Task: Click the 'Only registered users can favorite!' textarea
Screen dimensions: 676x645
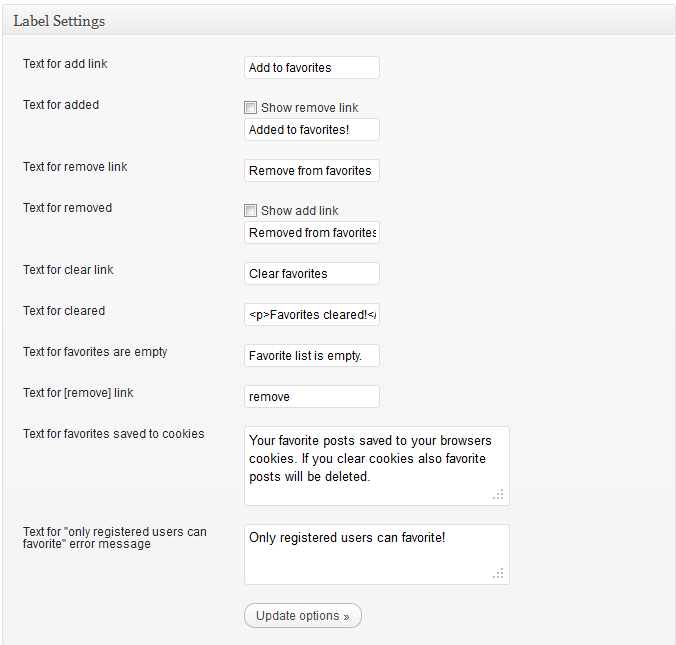Action: pos(375,554)
